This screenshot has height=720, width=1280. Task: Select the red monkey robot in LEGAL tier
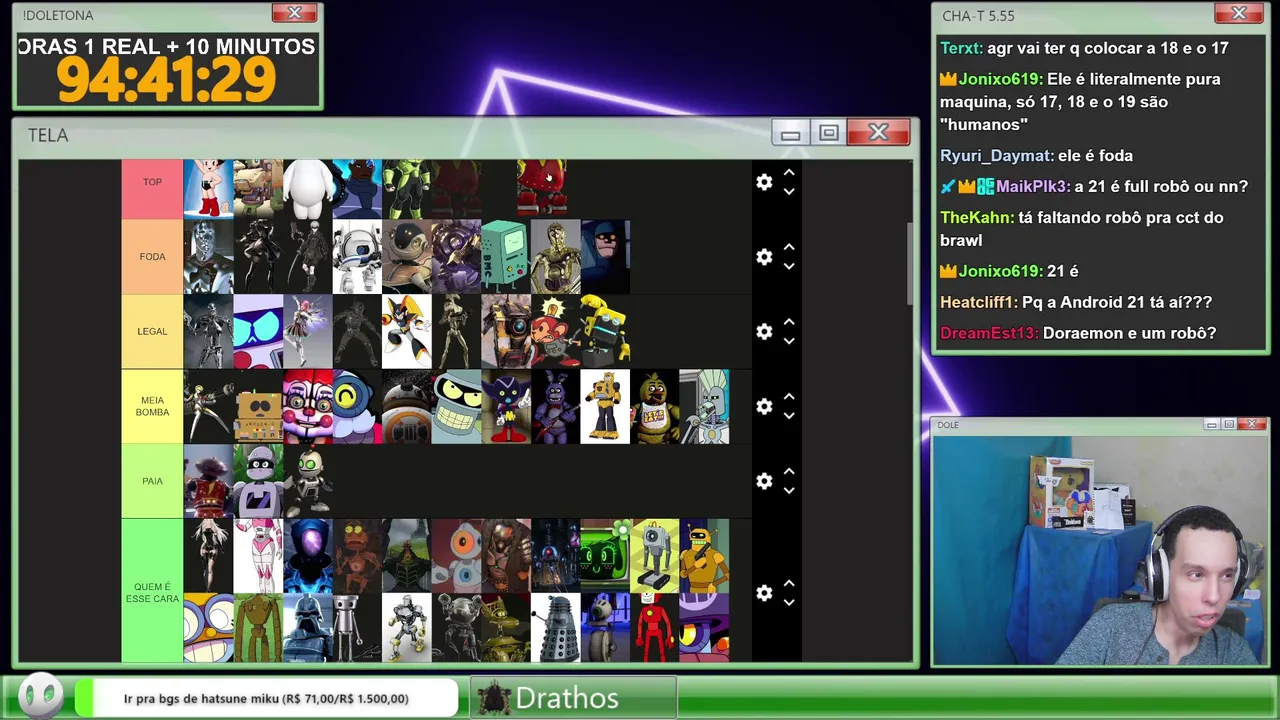(555, 331)
